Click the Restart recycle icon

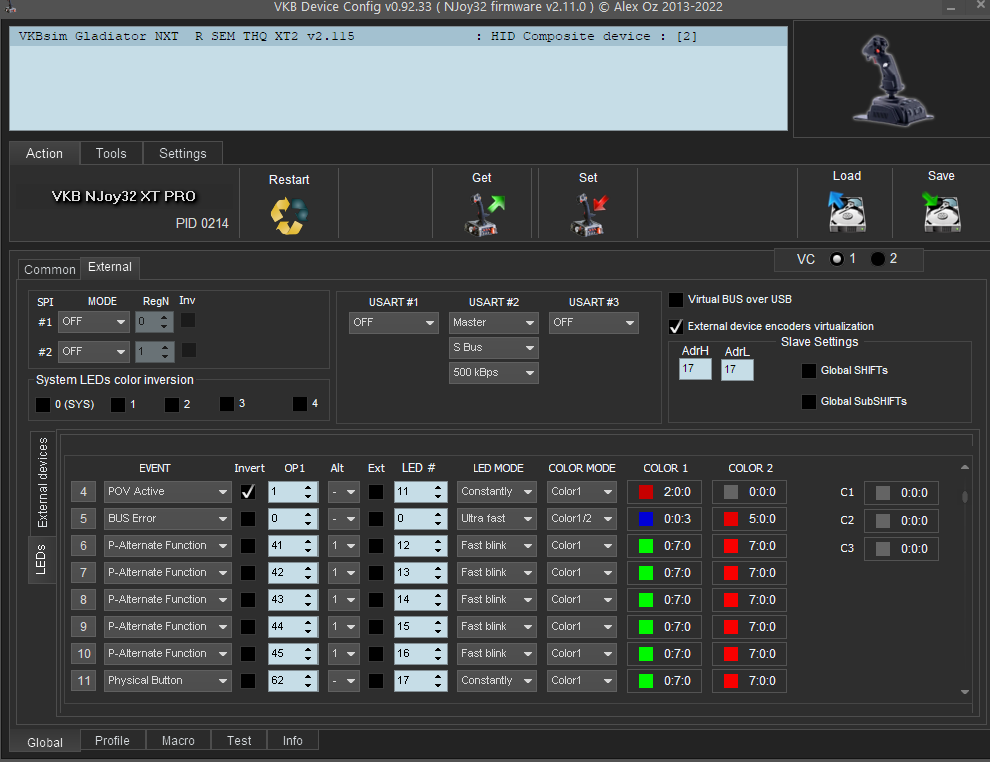tap(289, 215)
